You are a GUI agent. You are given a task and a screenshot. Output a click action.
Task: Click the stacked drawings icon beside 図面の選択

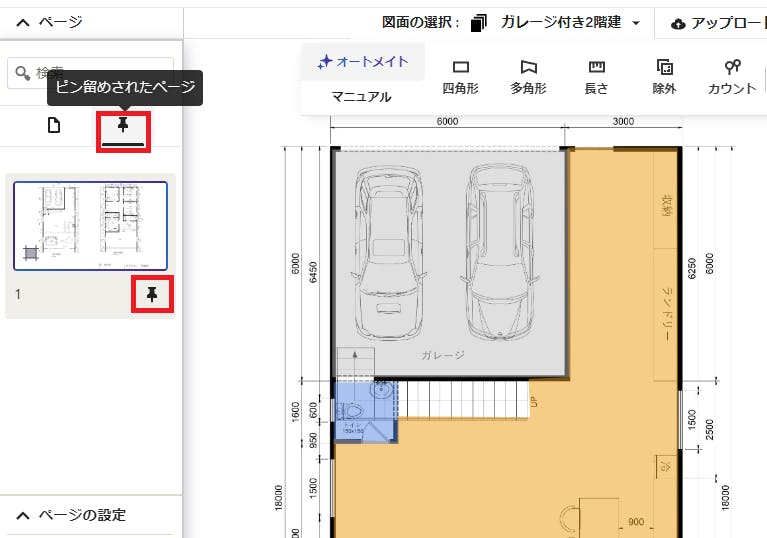[x=479, y=23]
